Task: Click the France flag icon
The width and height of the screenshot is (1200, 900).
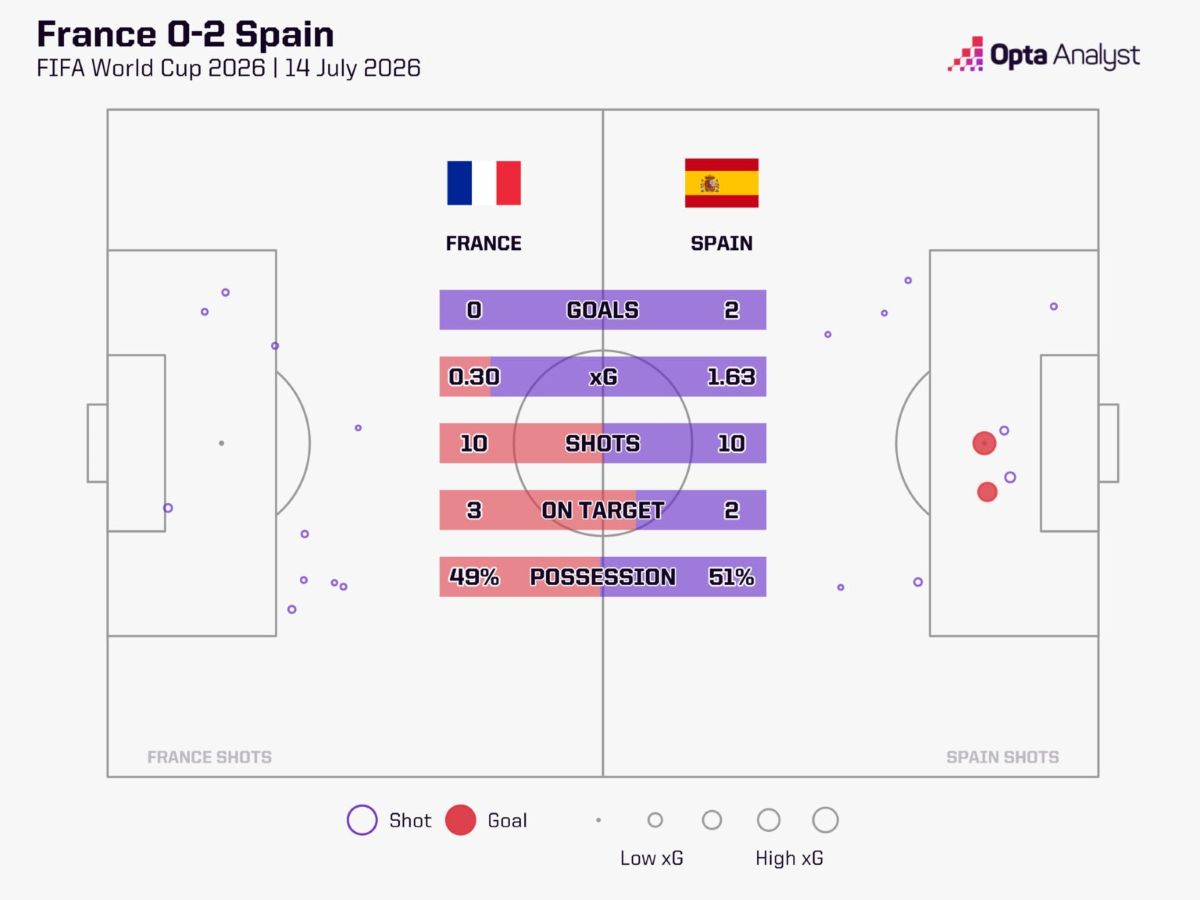Action: tap(484, 183)
